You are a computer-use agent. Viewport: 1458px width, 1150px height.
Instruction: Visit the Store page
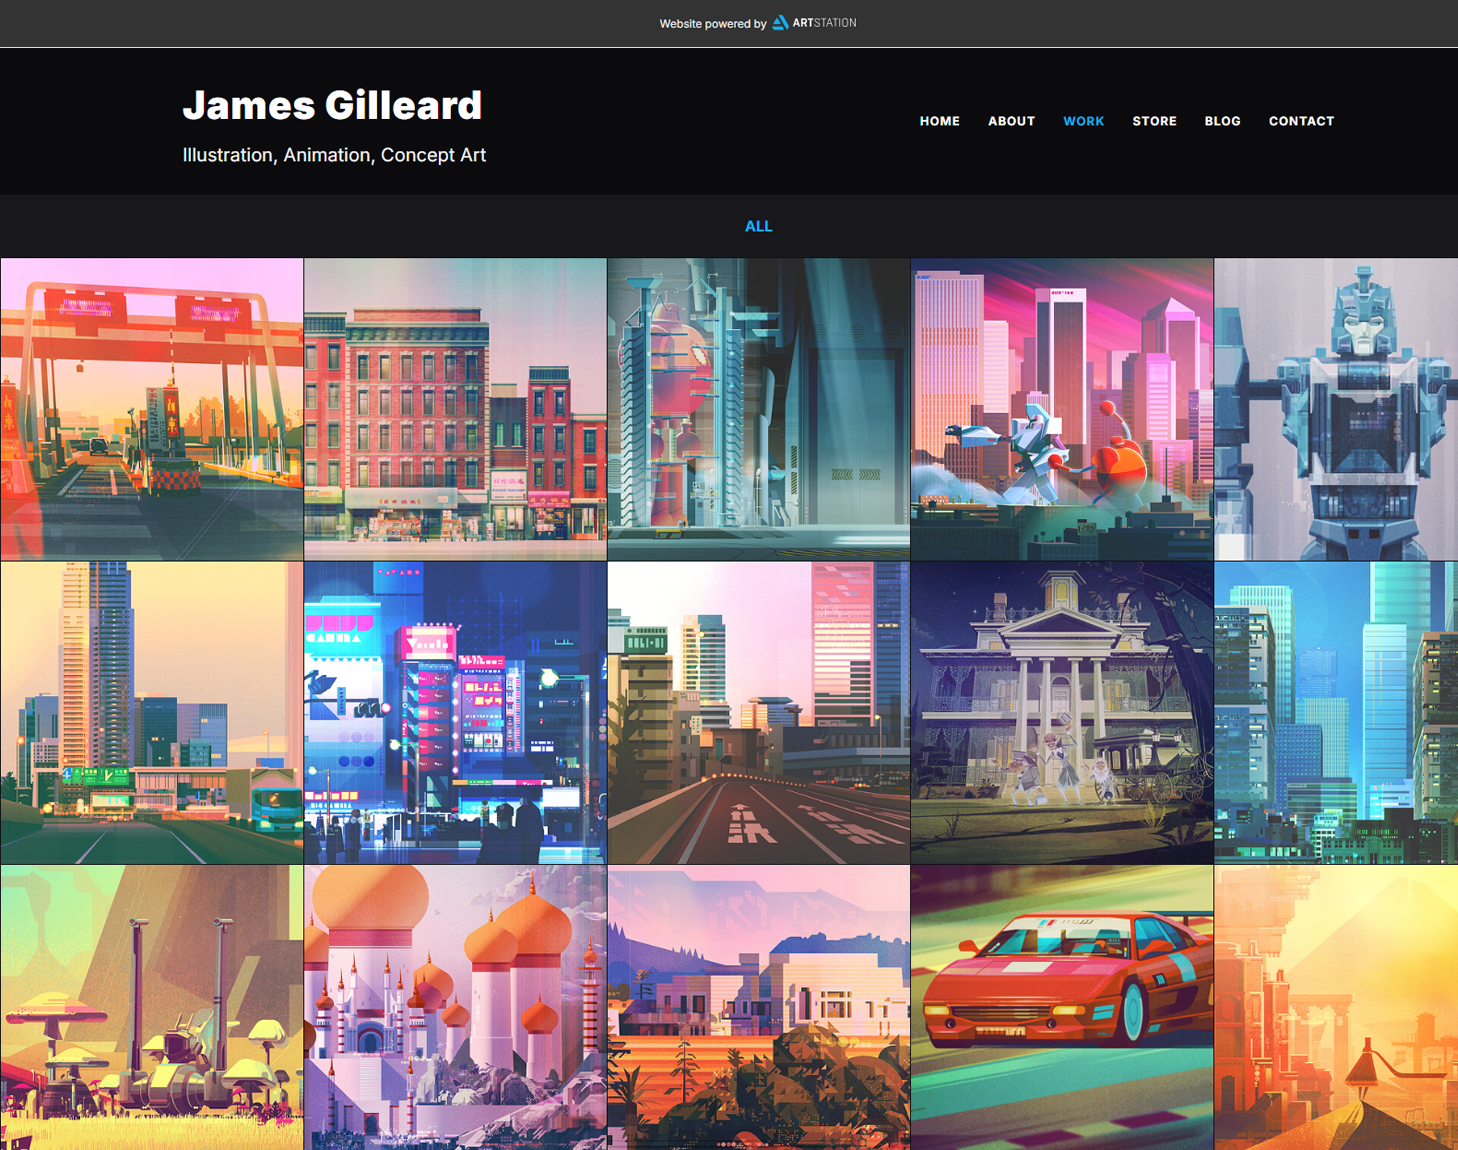(x=1154, y=121)
